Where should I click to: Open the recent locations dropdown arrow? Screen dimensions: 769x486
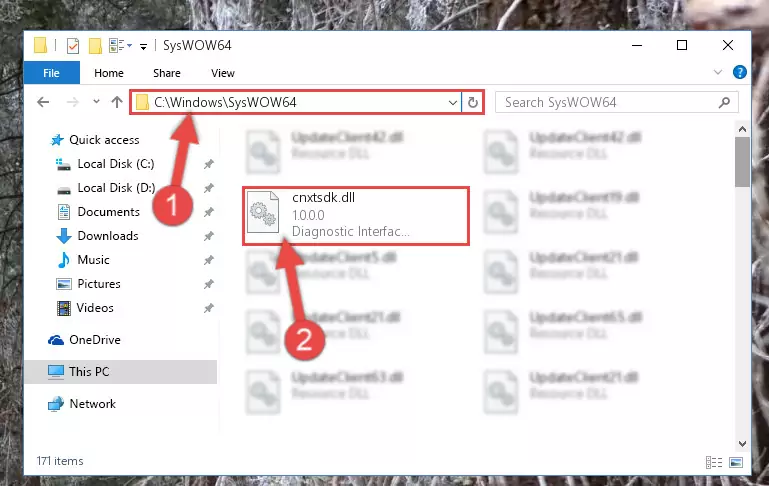point(96,102)
